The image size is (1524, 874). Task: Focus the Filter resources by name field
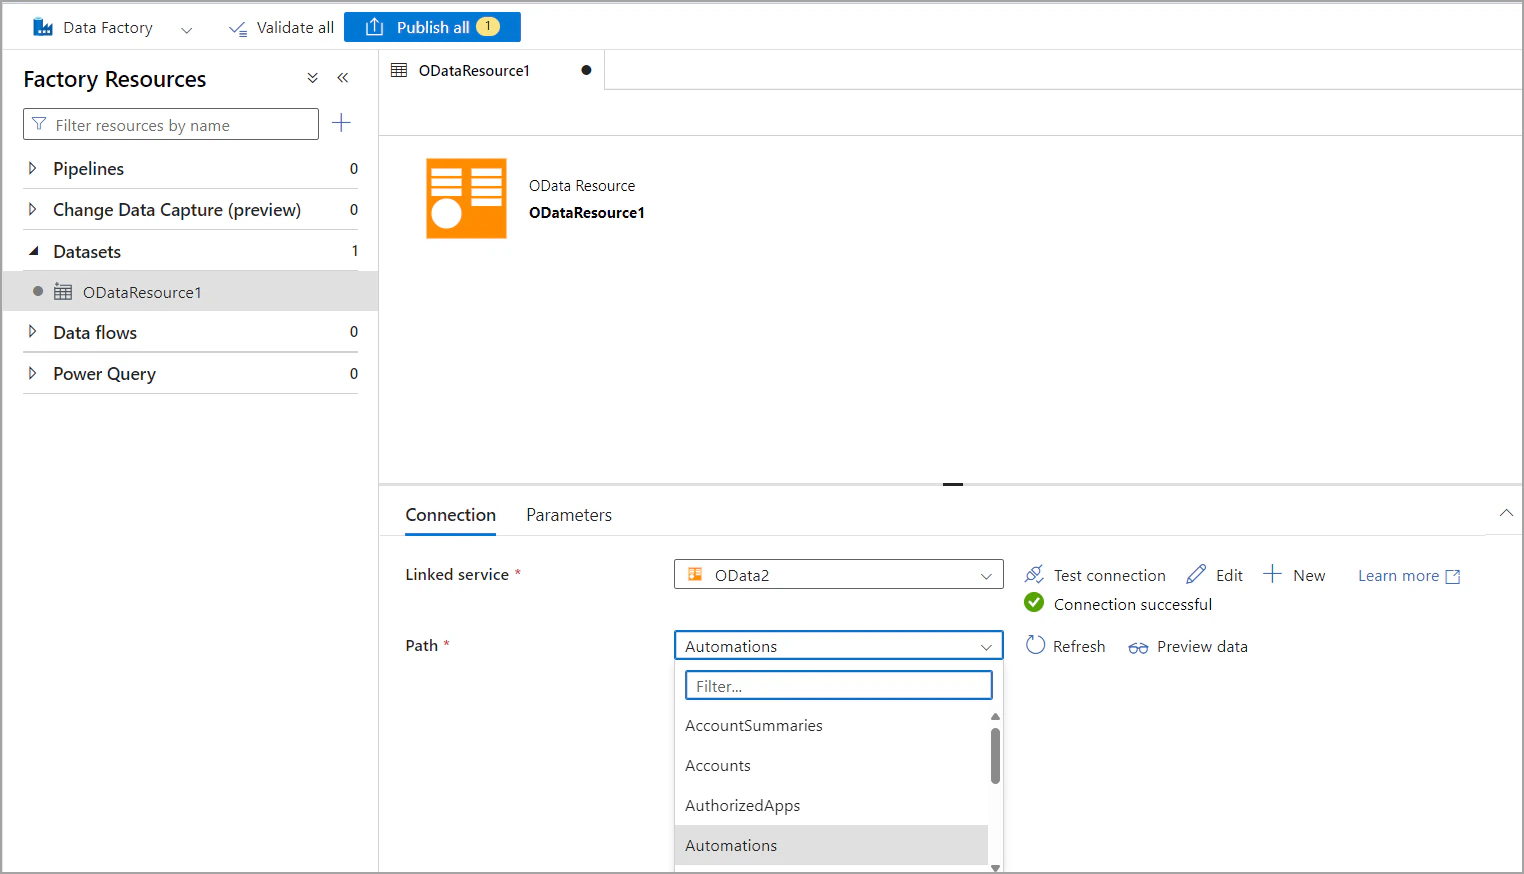[x=171, y=124]
